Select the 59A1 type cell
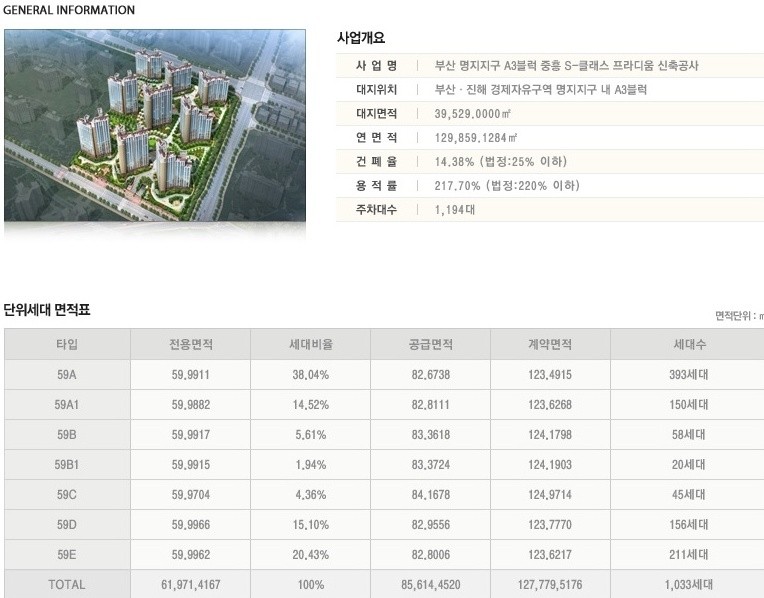This screenshot has height=598, width=764. click(67, 405)
